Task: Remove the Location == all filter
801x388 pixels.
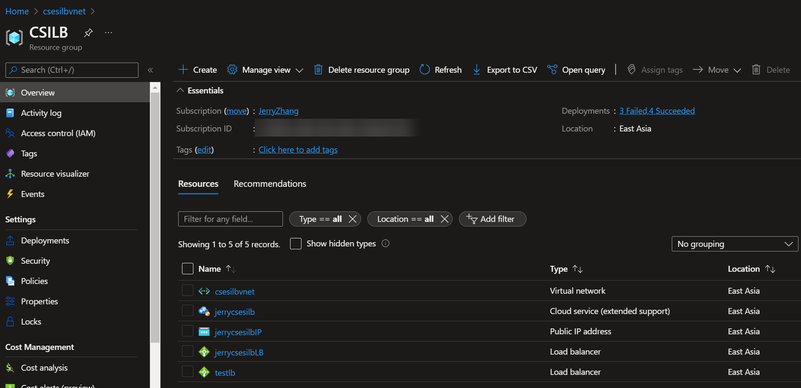Action: click(x=444, y=219)
